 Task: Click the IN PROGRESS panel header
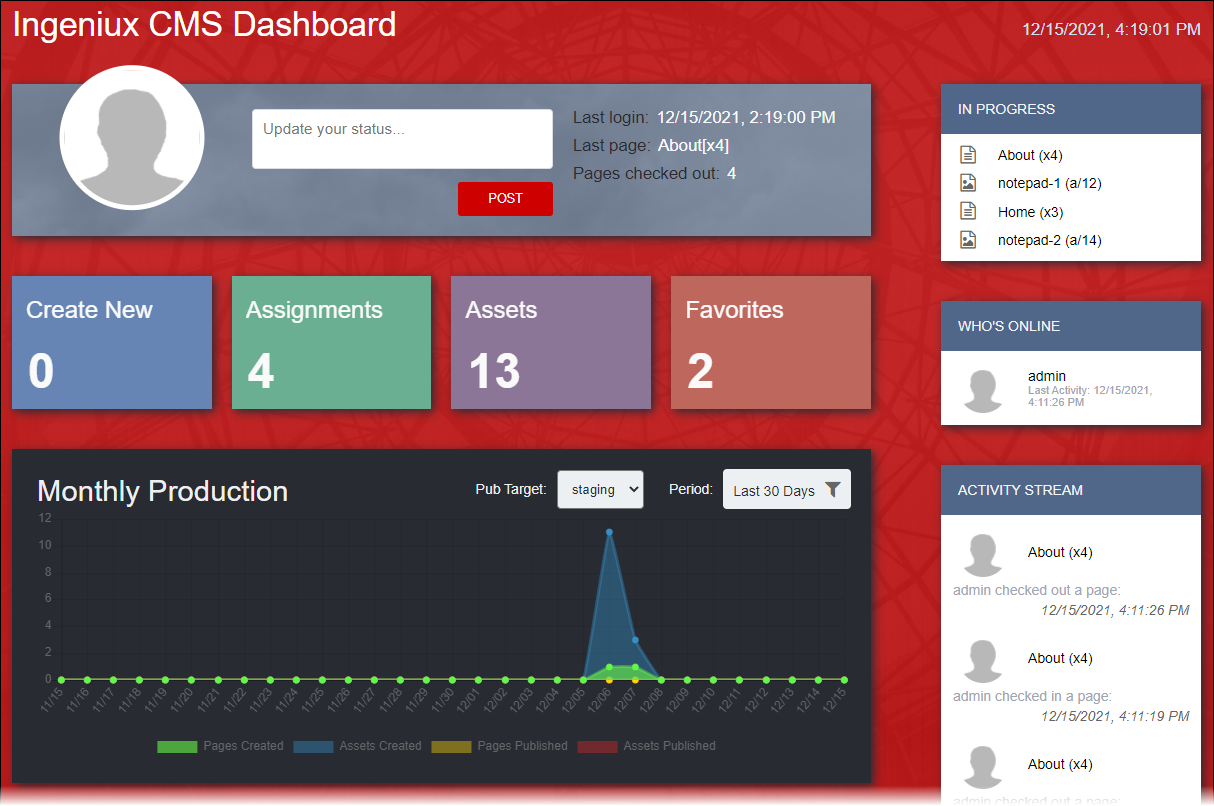click(x=1071, y=109)
